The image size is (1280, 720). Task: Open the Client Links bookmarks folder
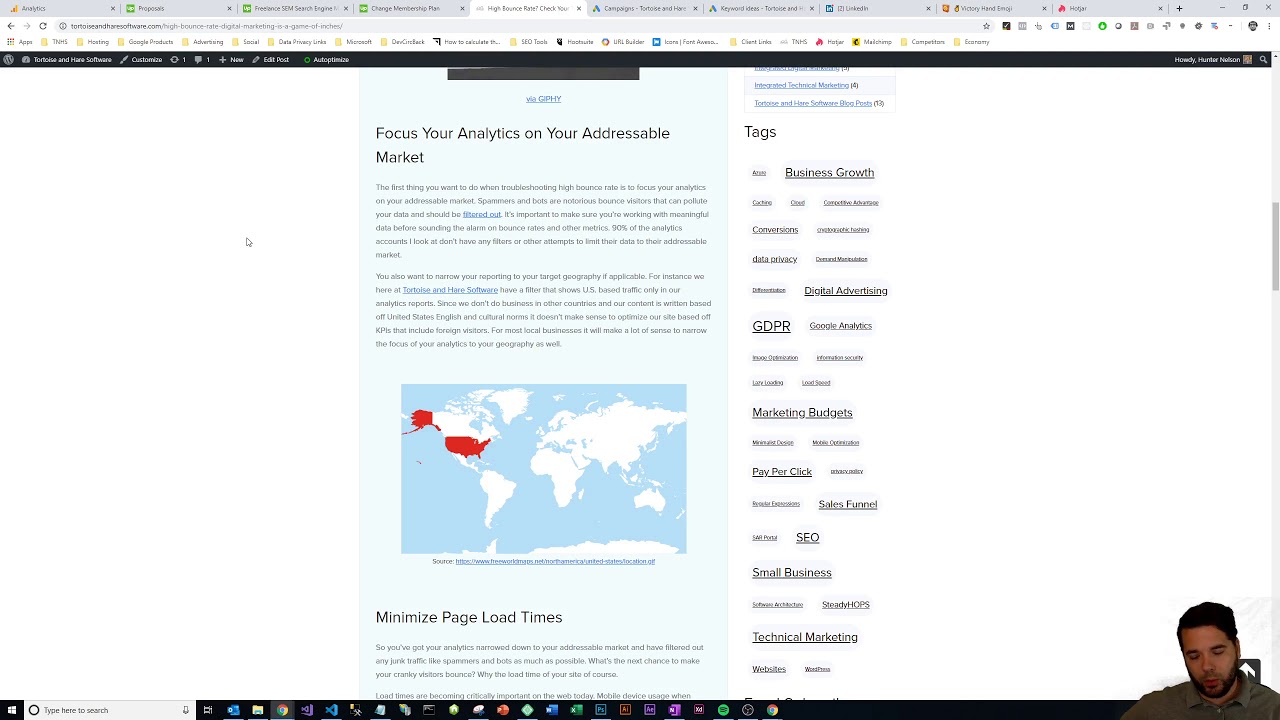point(750,42)
